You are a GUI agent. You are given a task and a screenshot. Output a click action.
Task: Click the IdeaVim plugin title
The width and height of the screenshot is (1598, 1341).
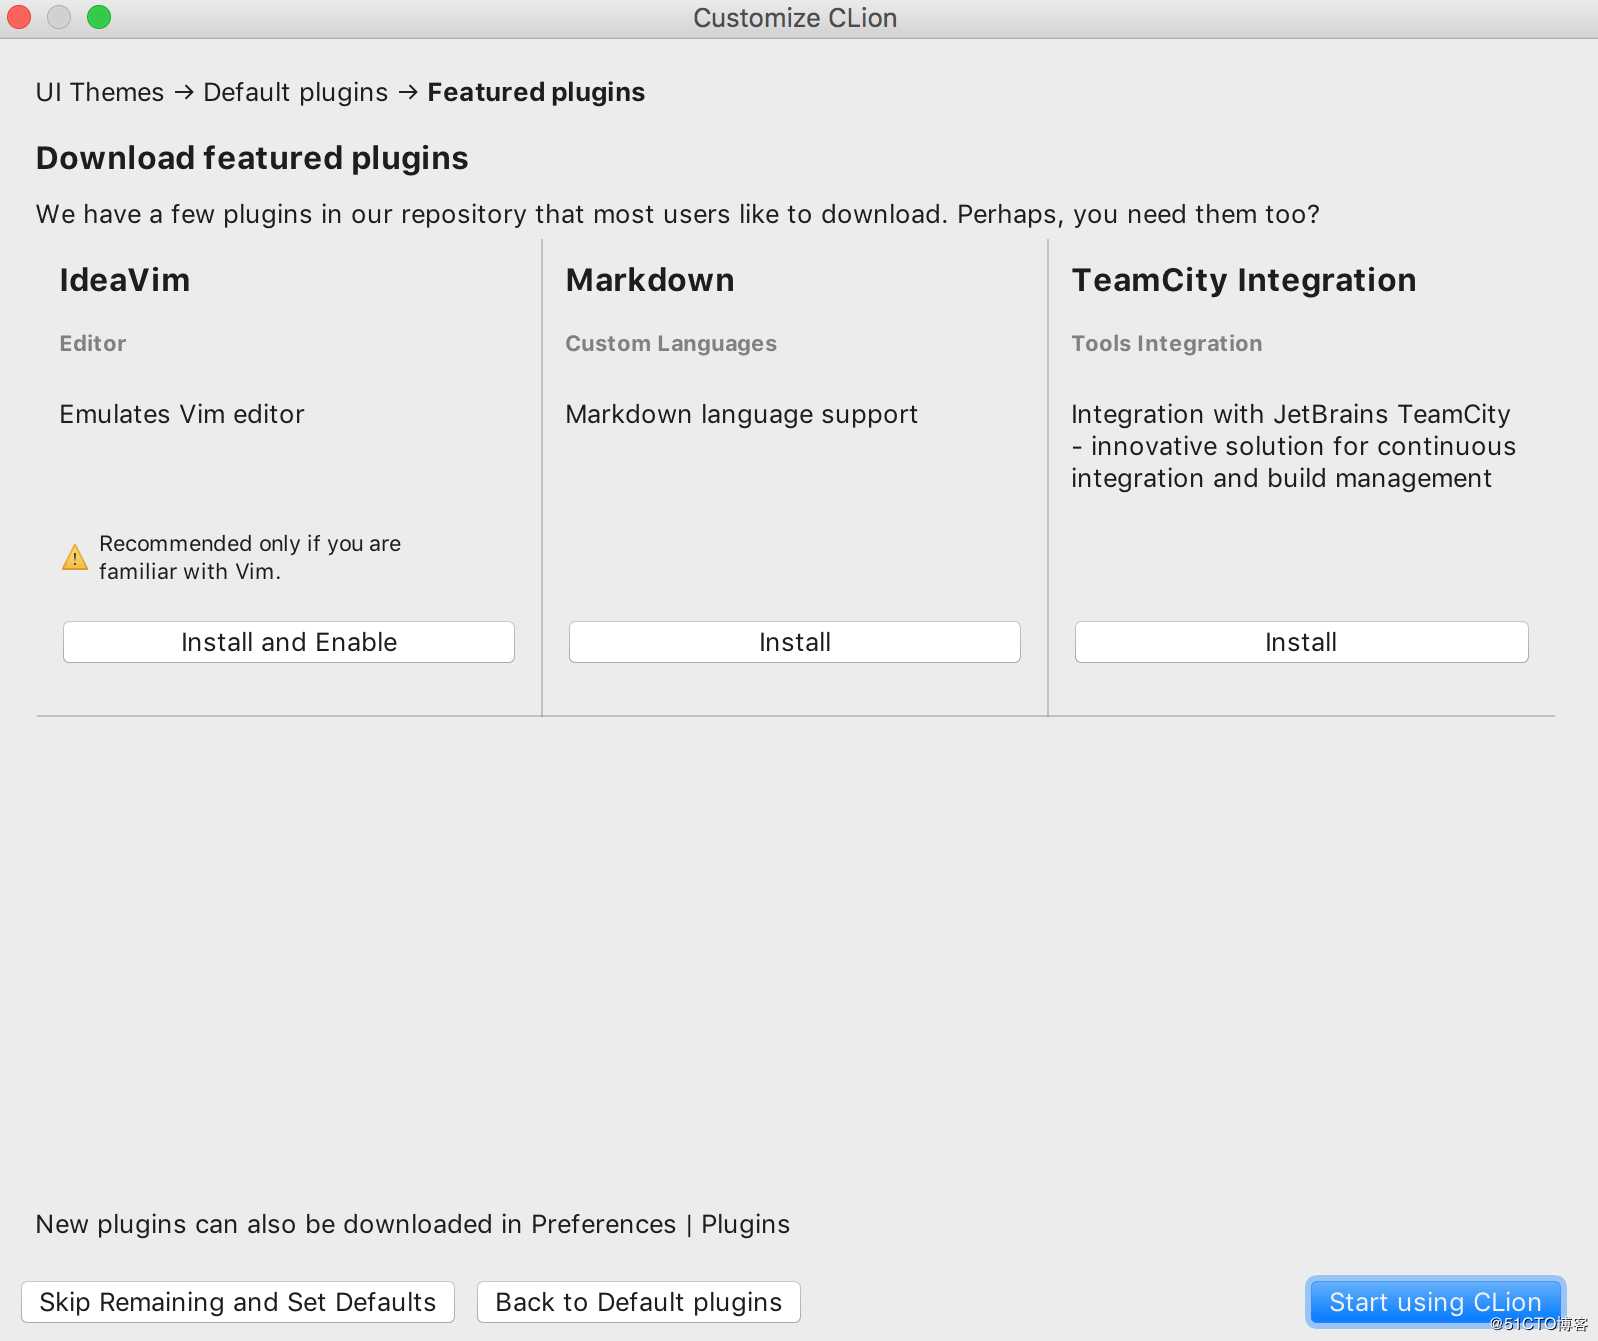125,280
